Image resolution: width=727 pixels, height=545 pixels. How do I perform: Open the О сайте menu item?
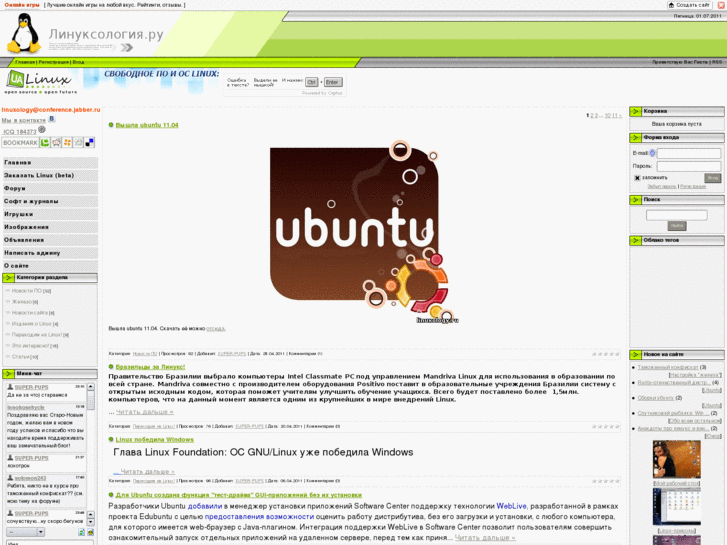click(50, 266)
